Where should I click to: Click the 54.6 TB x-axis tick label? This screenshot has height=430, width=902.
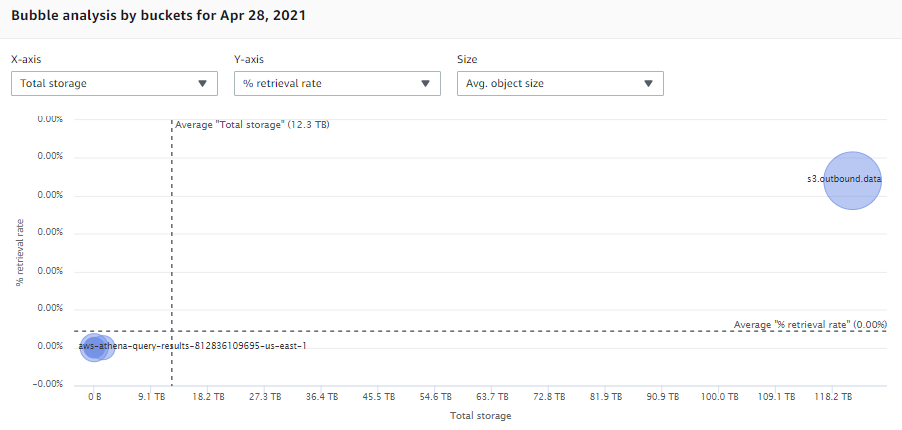tap(435, 397)
